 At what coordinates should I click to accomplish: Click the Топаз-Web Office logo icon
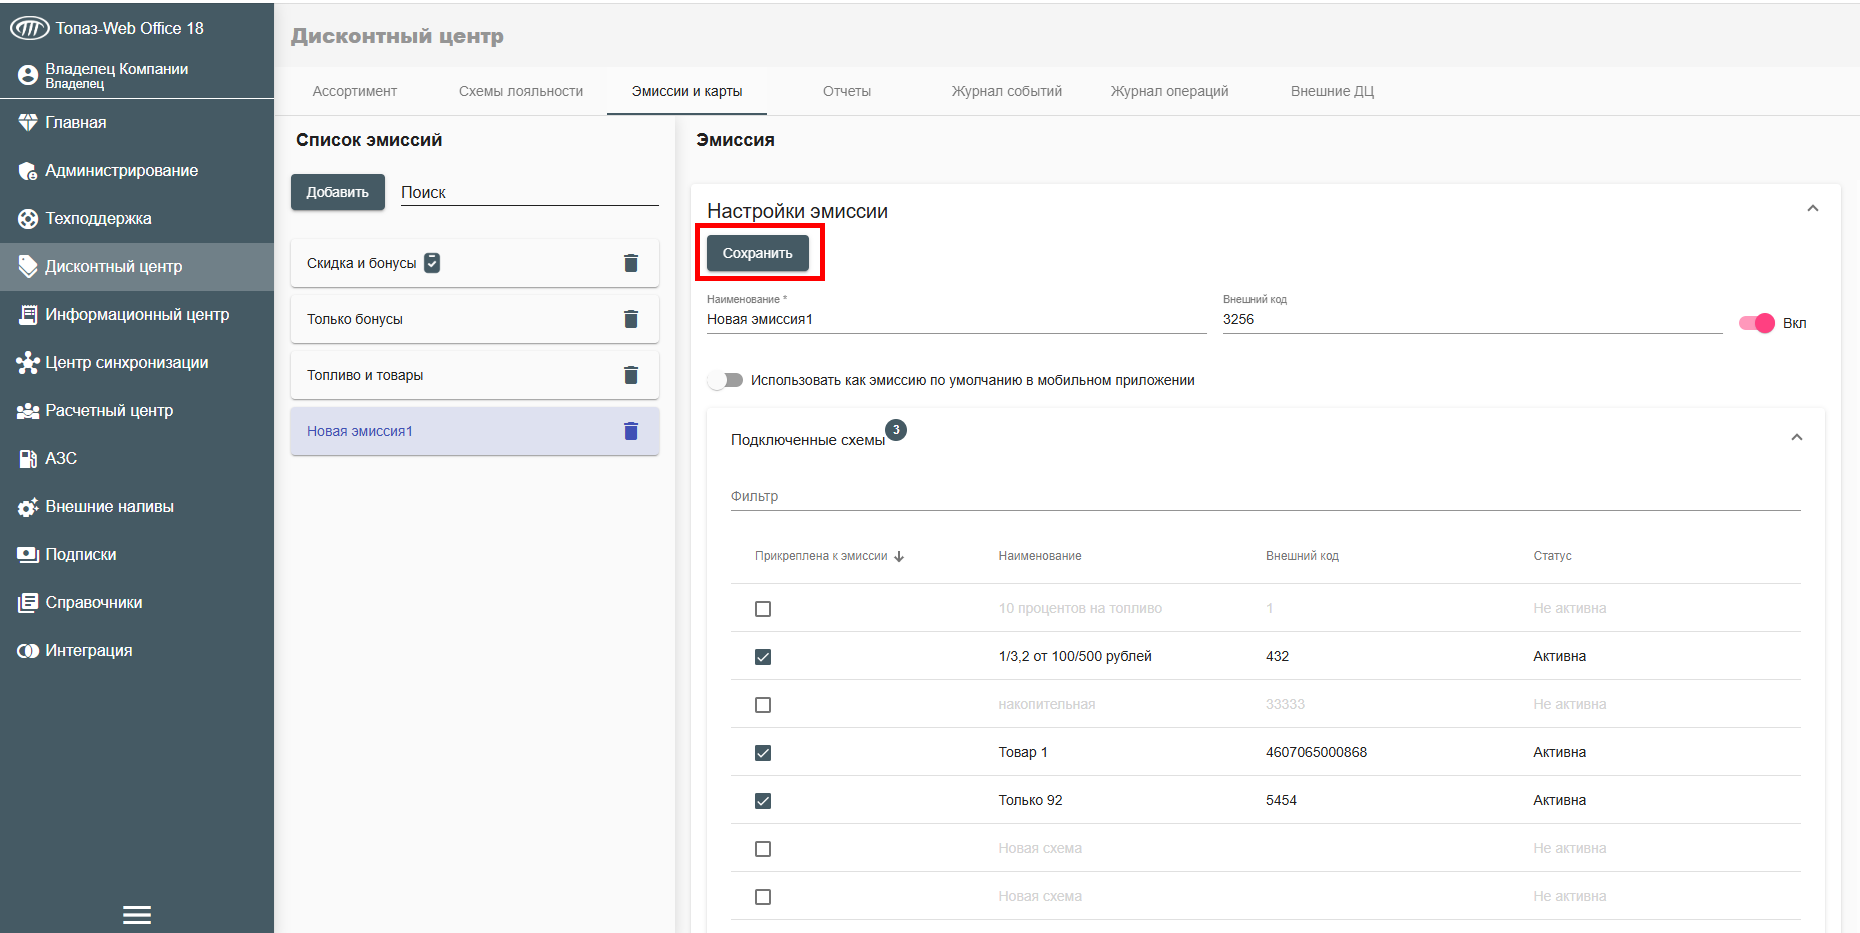[x=29, y=28]
